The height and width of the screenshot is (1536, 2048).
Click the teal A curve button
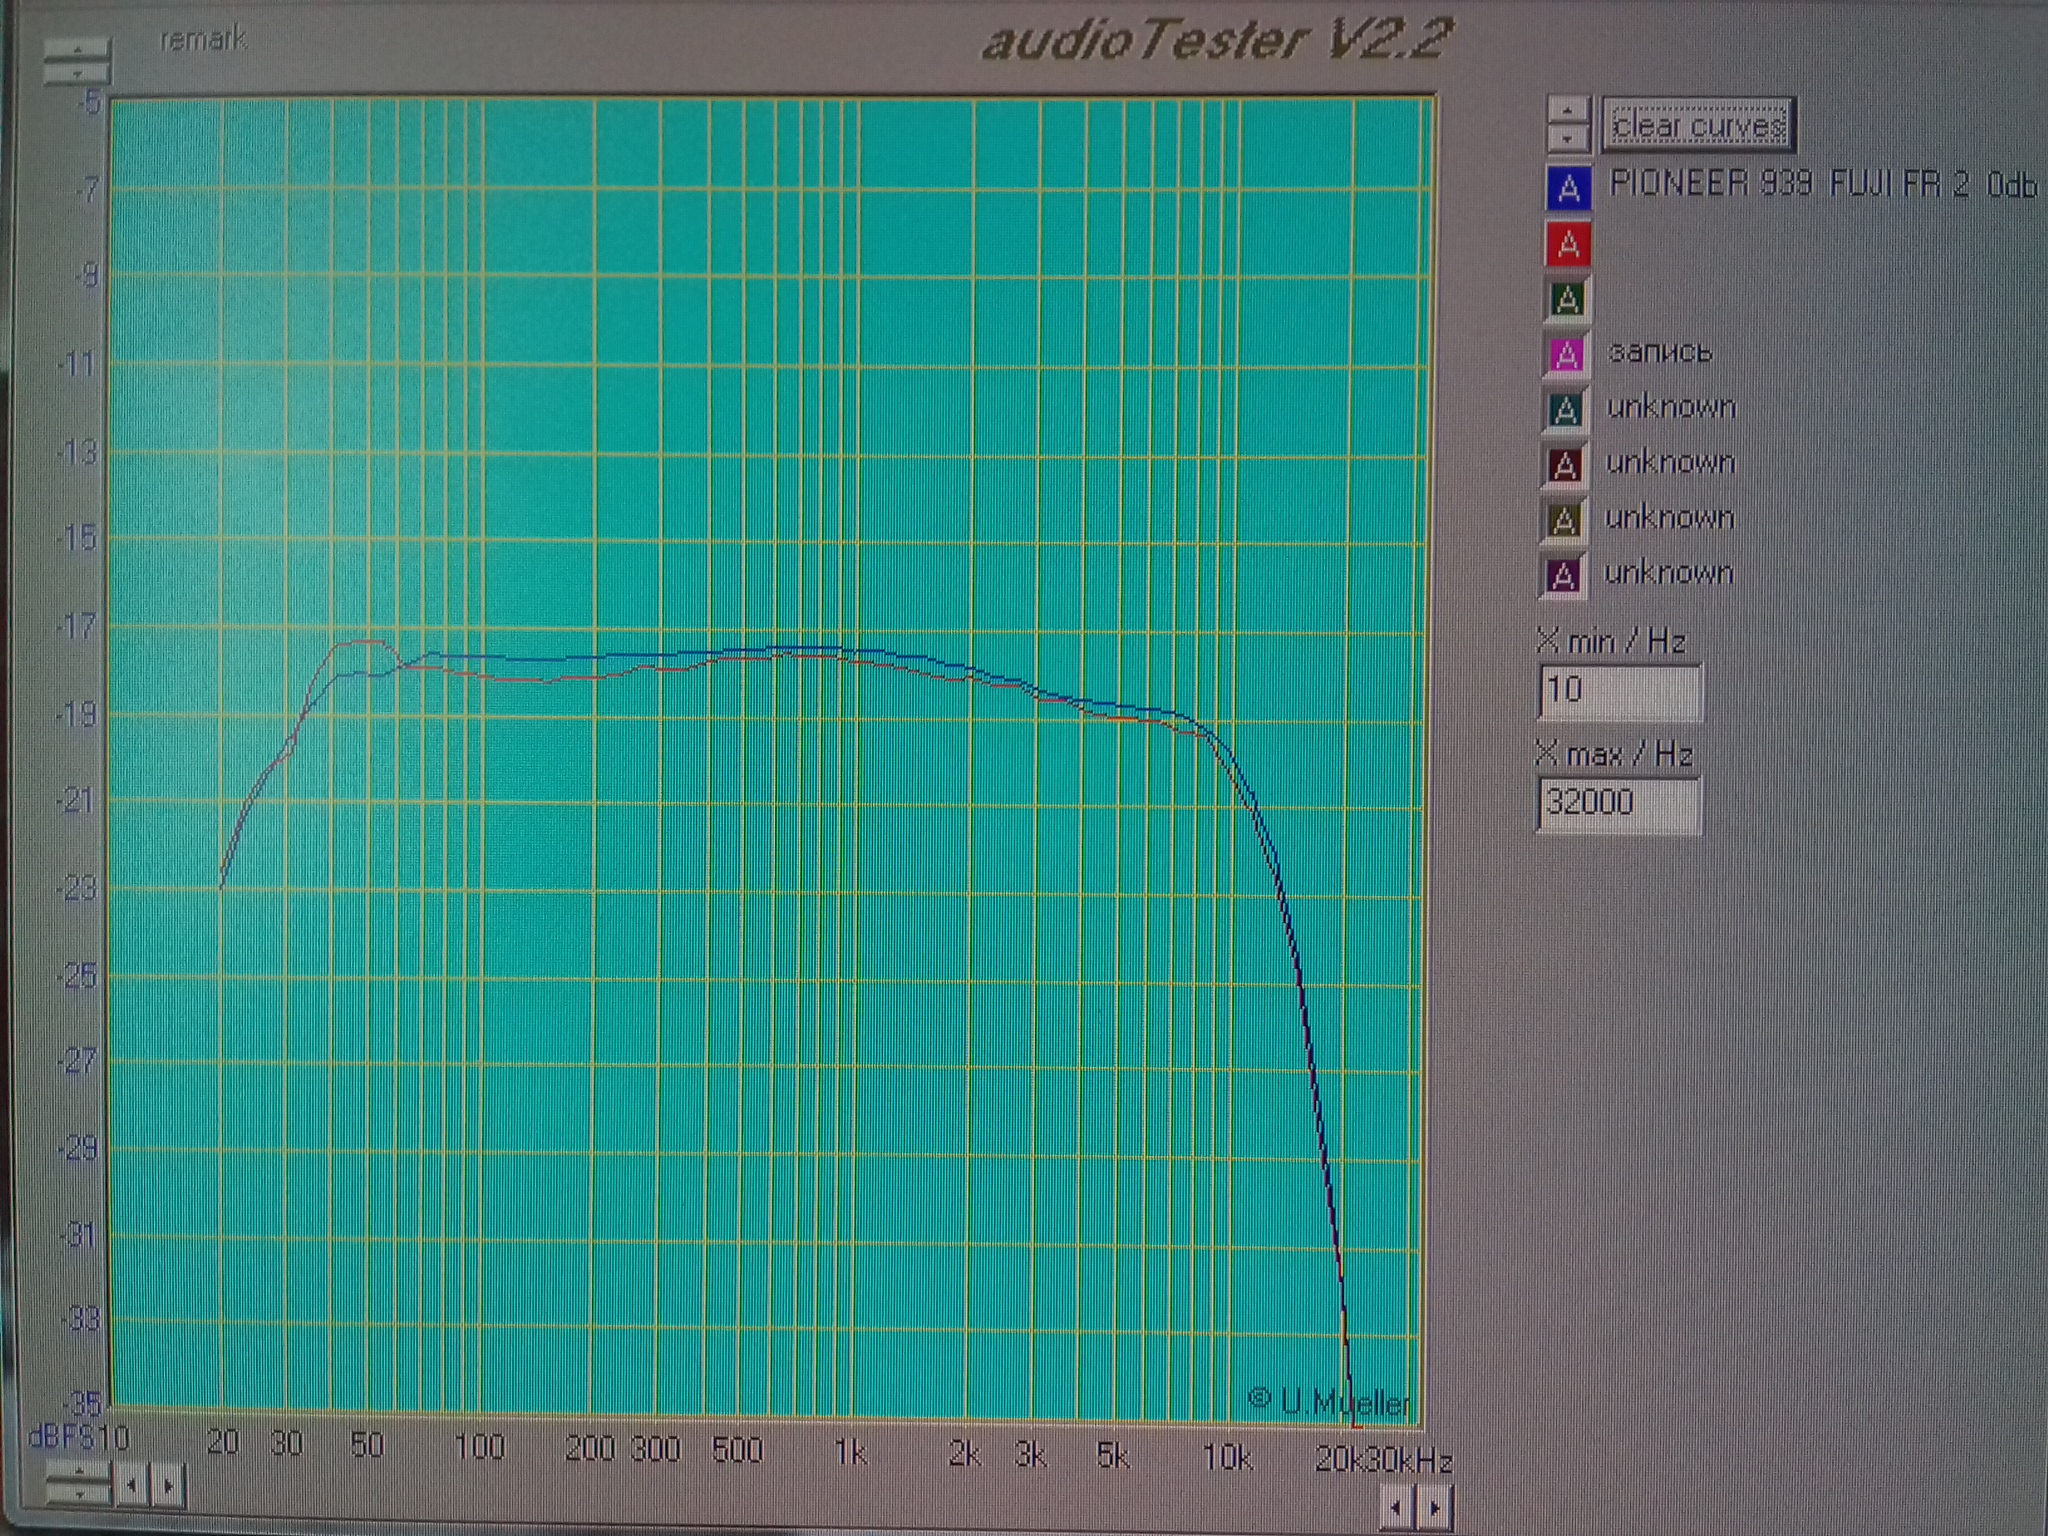(1565, 409)
